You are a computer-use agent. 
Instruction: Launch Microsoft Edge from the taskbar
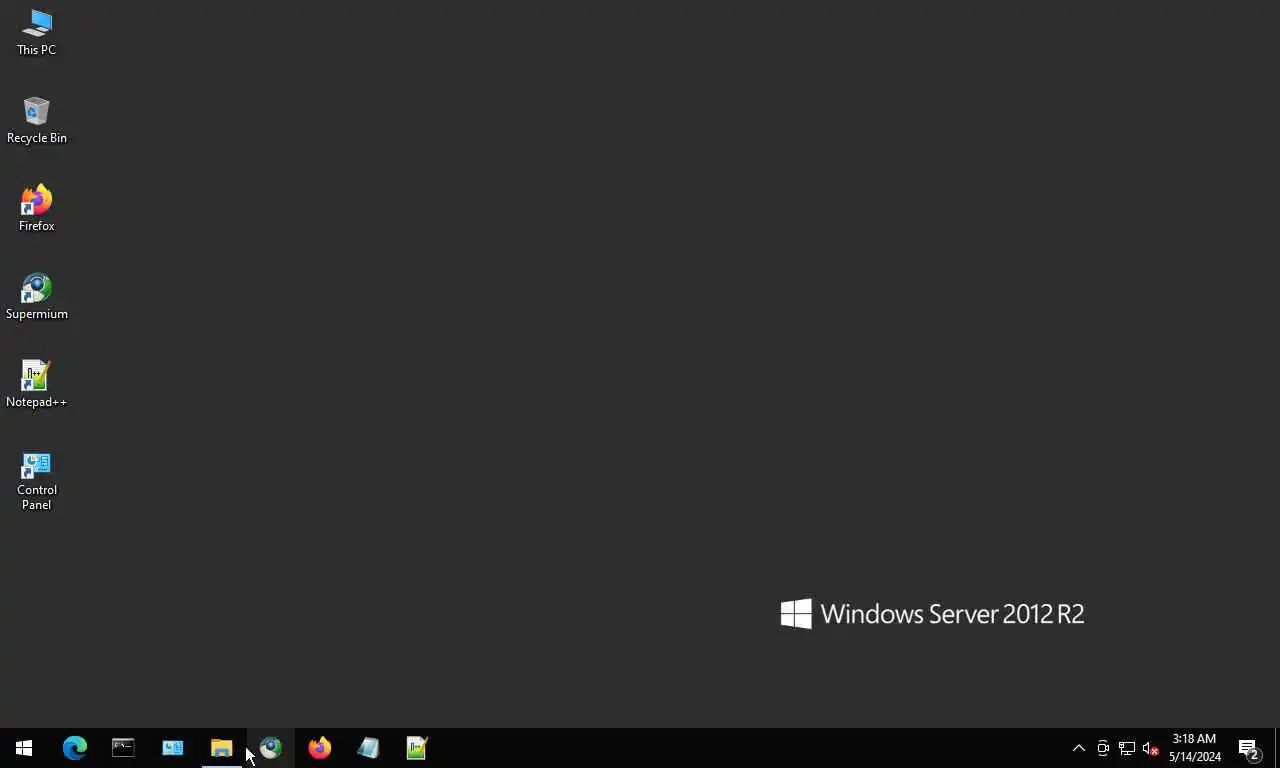pyautogui.click(x=75, y=748)
